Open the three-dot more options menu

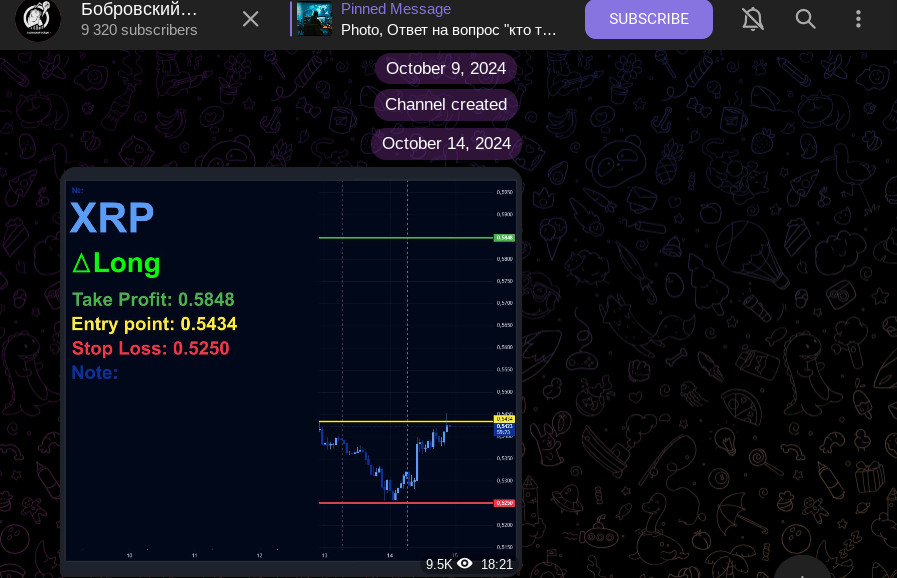point(858,19)
